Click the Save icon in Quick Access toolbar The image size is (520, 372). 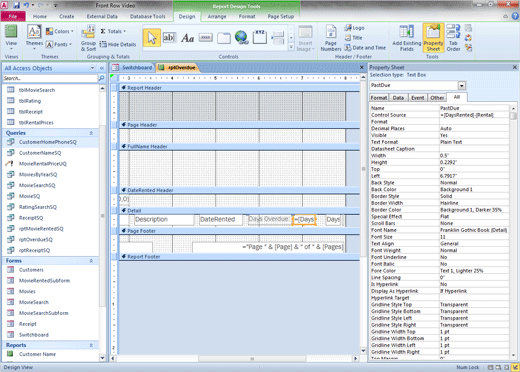(16, 5)
